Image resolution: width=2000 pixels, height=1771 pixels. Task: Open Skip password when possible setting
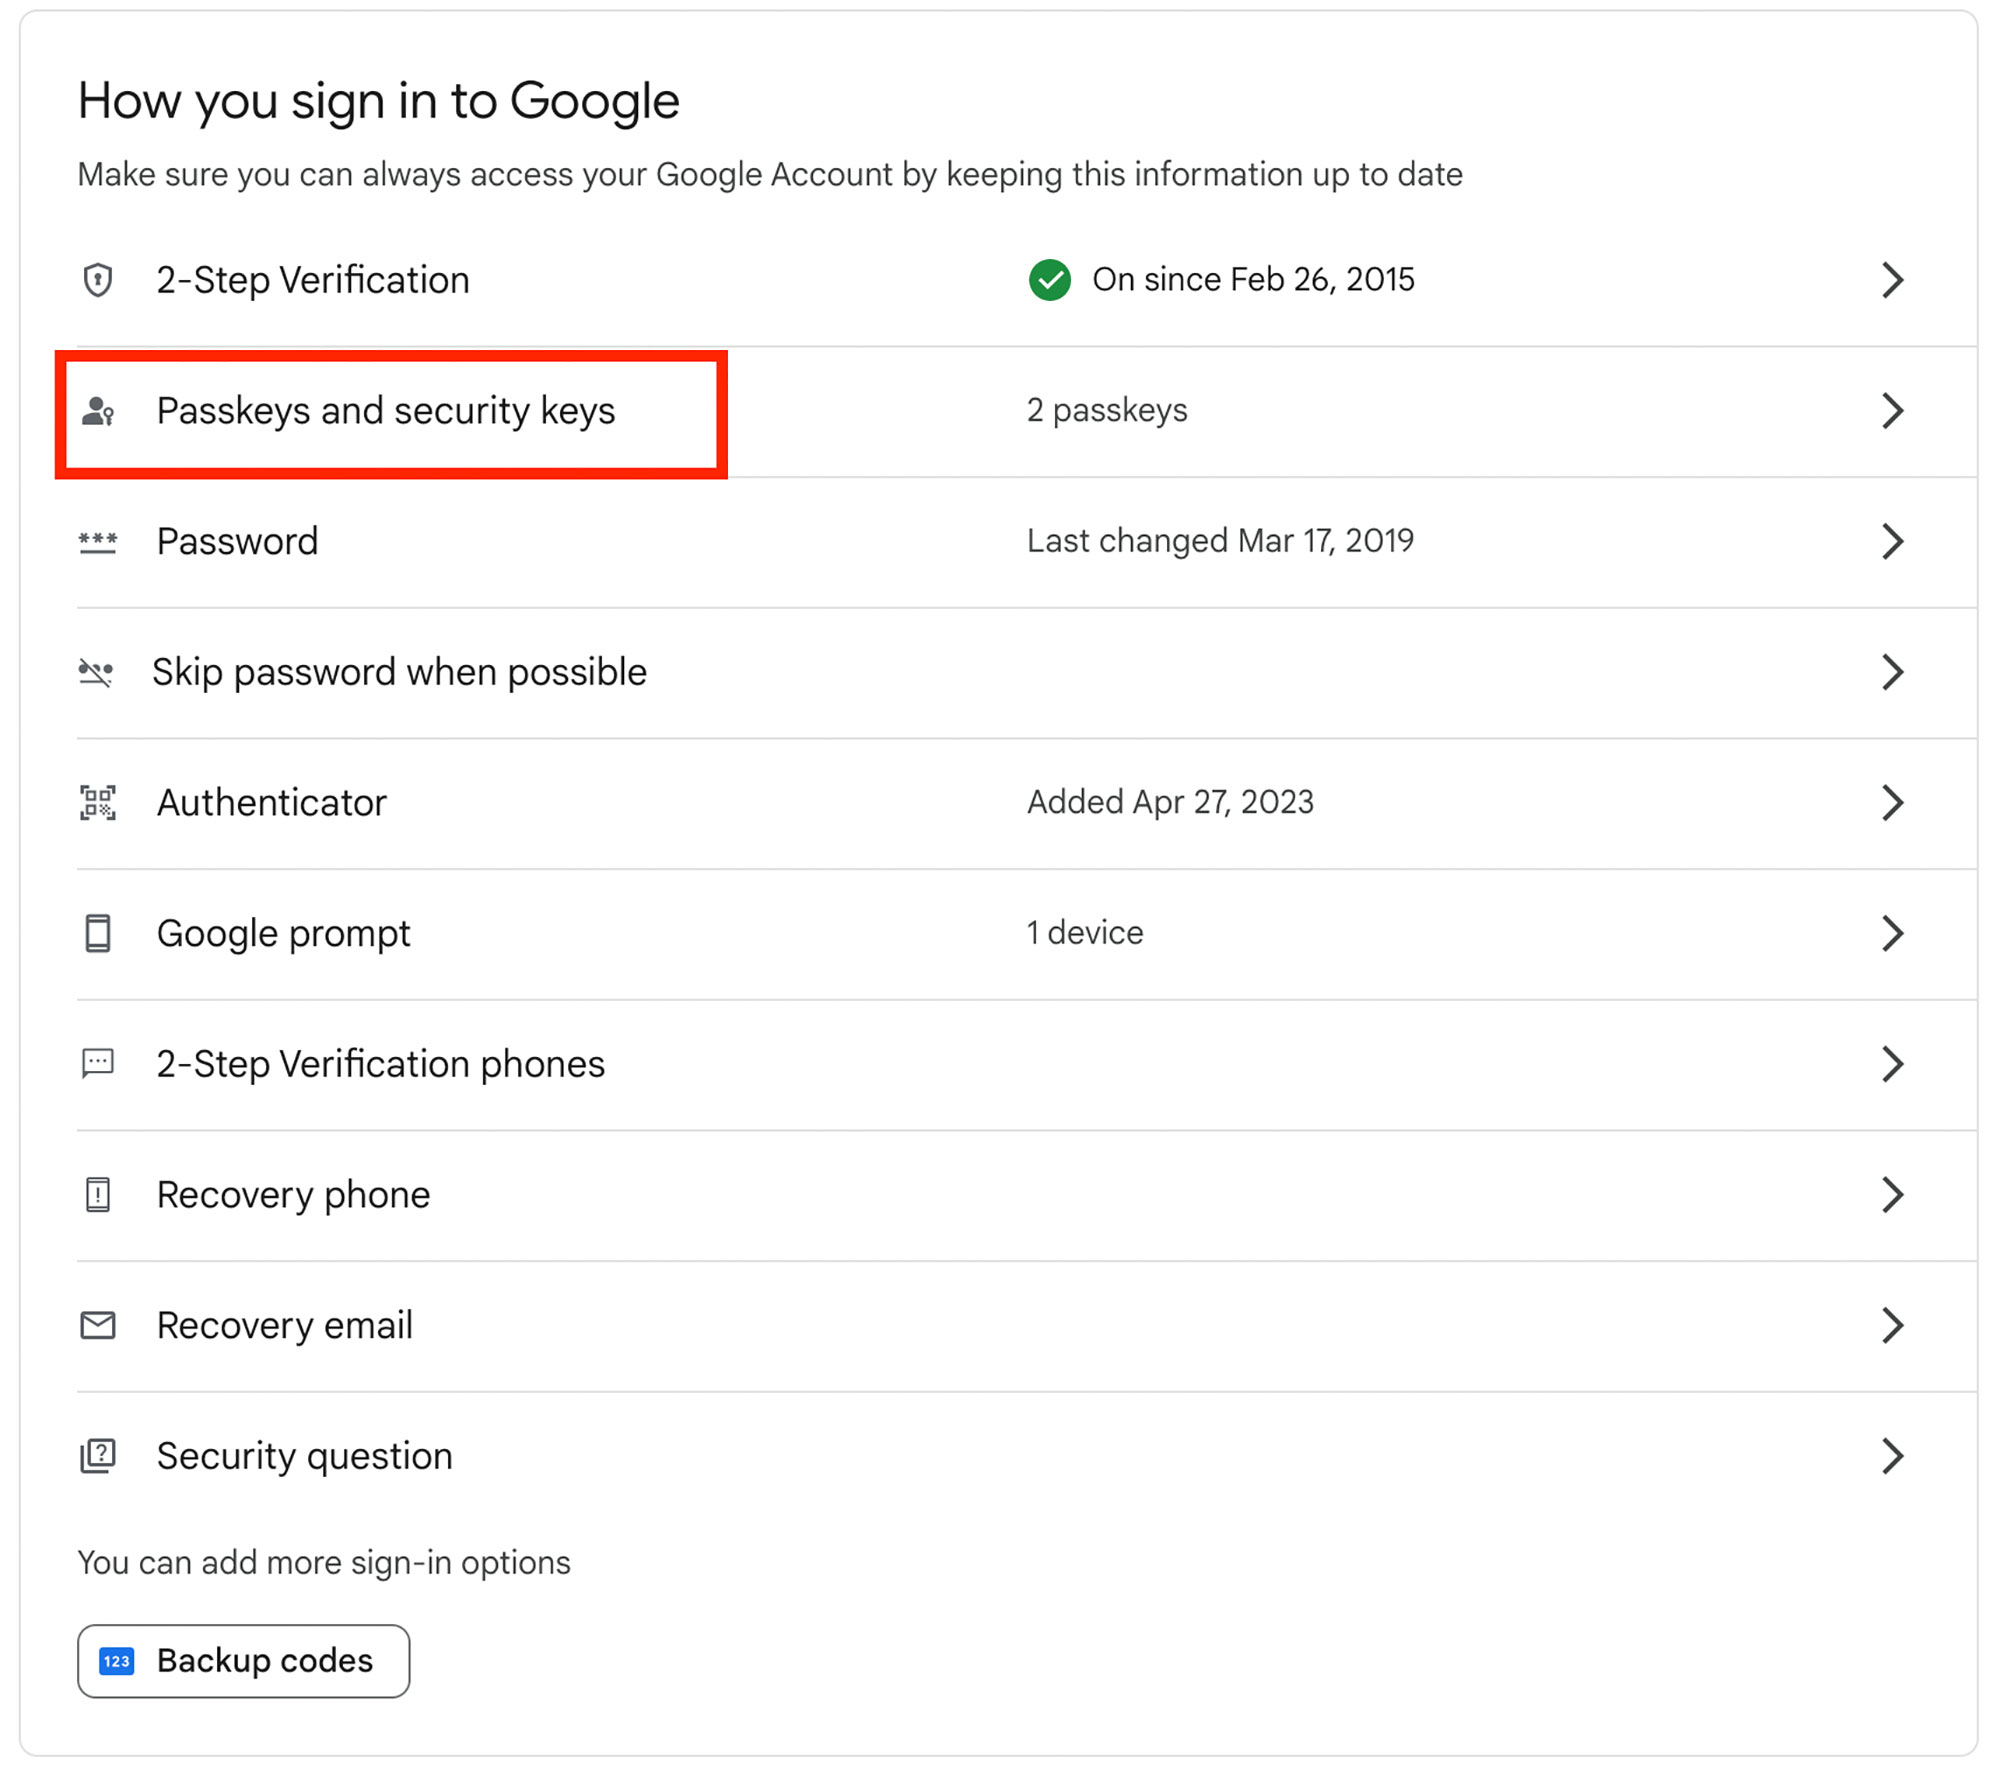pos(399,672)
